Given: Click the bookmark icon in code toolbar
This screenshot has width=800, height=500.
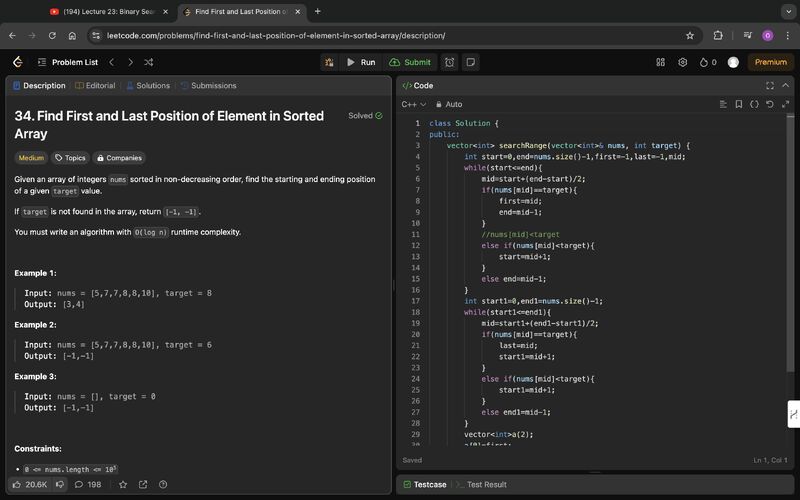Looking at the screenshot, I should (739, 104).
